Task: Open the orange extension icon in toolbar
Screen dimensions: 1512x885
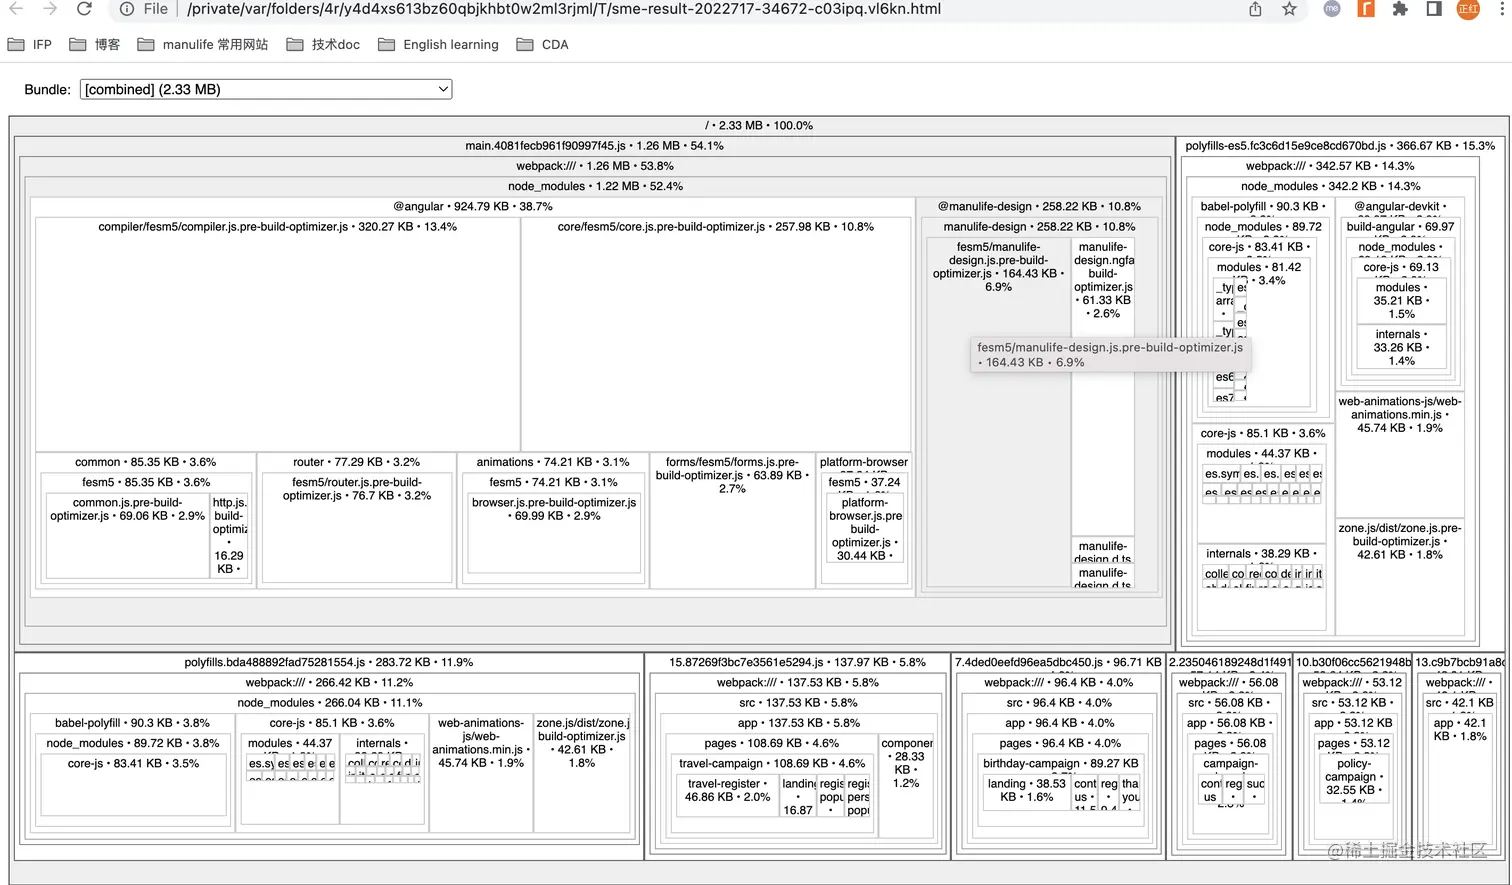Action: click(1366, 8)
